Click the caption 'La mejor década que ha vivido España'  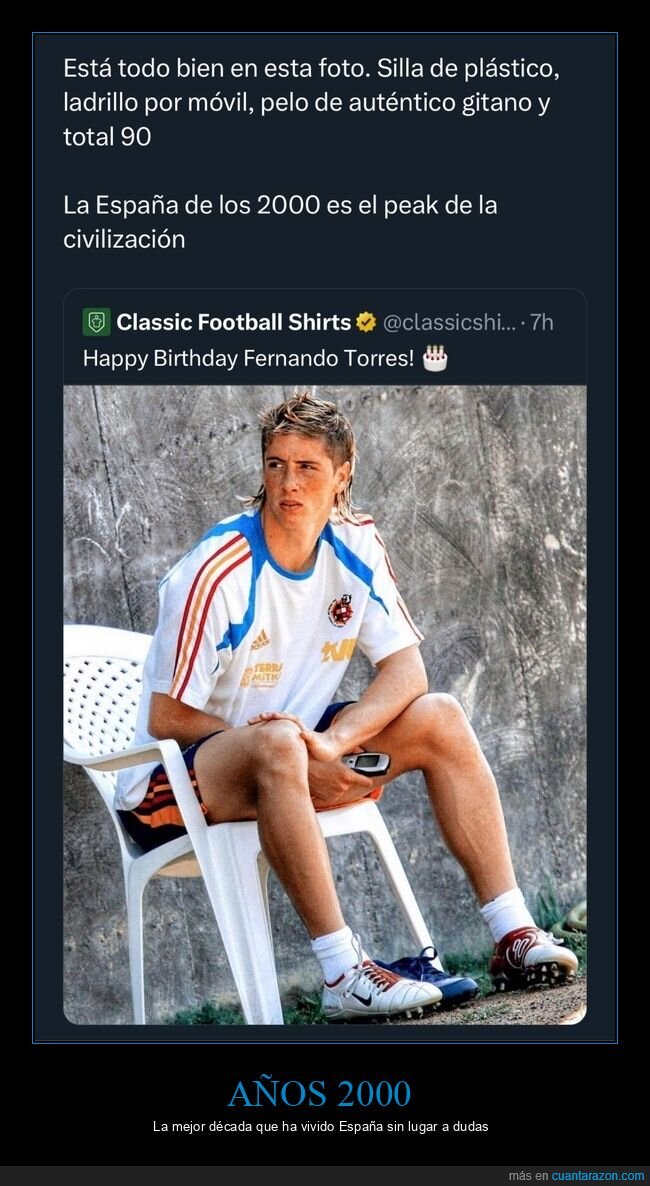pos(324,1125)
